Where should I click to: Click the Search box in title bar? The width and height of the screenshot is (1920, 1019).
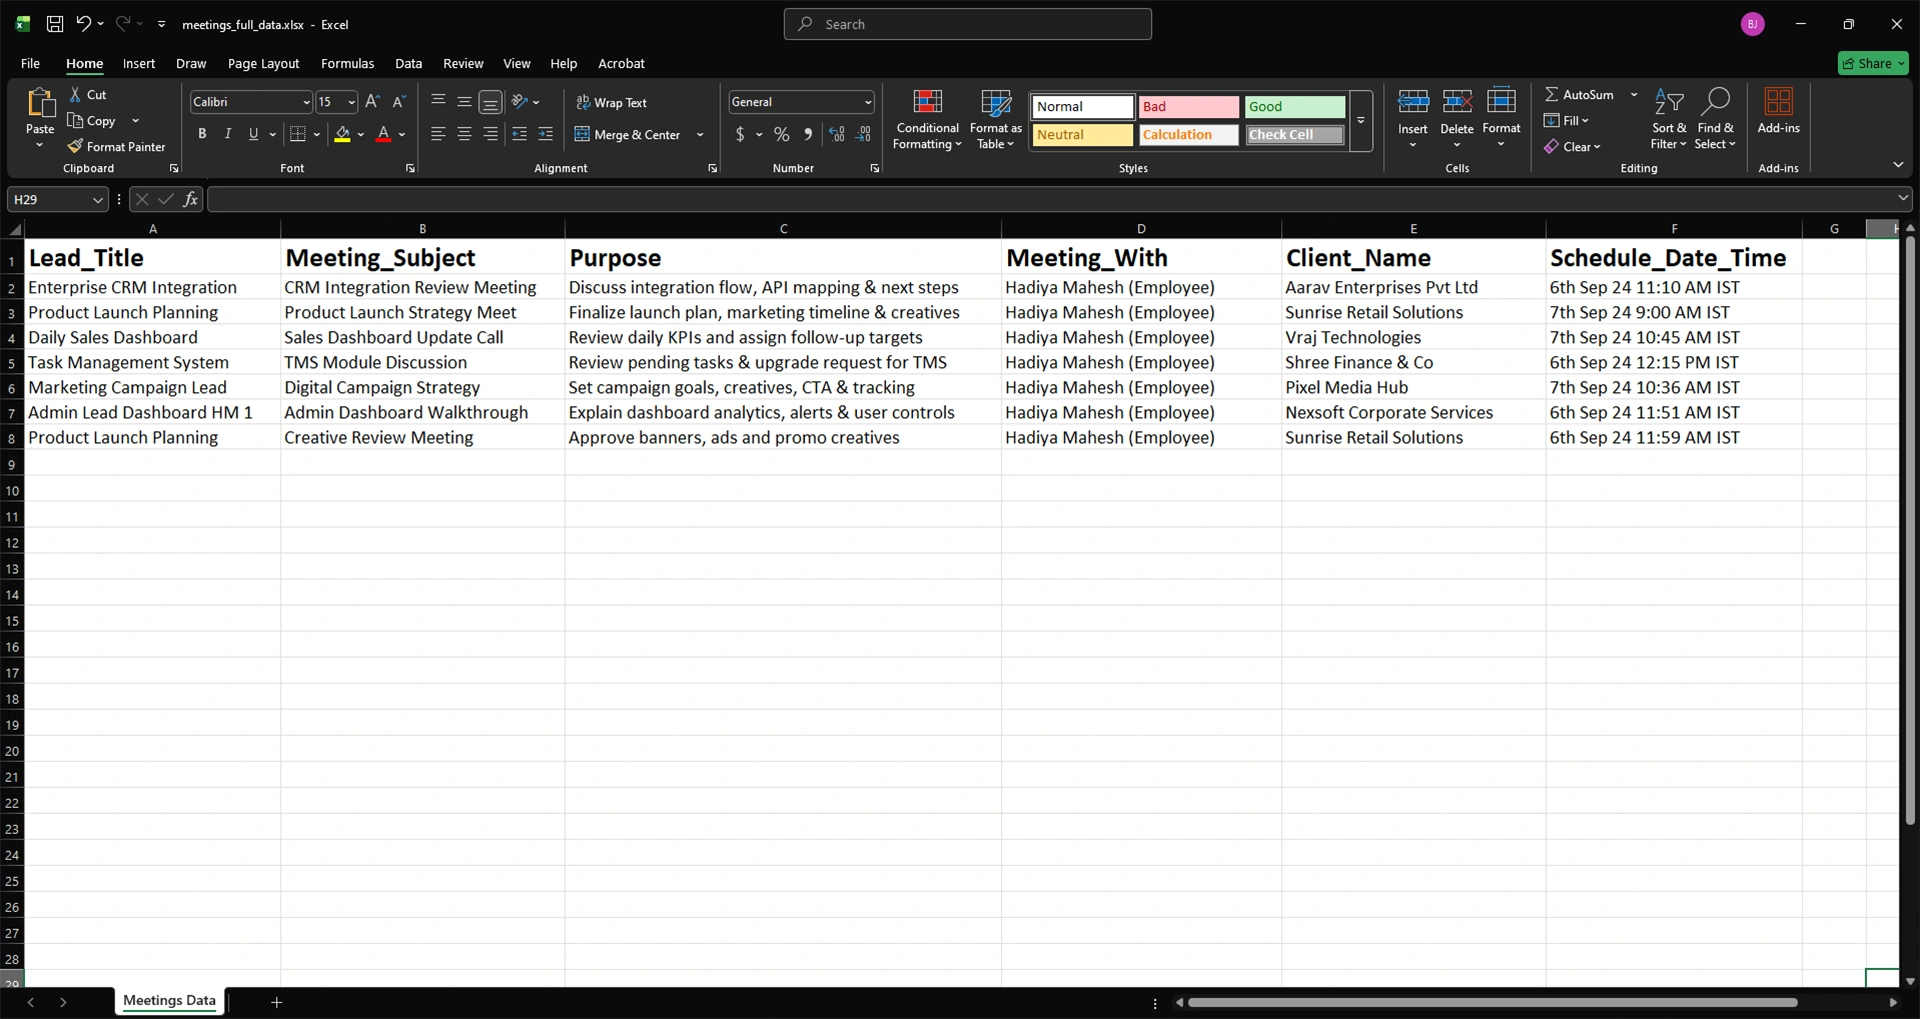pyautogui.click(x=967, y=24)
